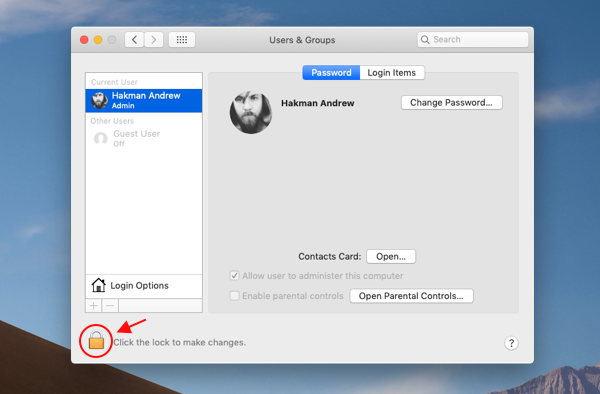Switch to the Login Items tab
The height and width of the screenshot is (394, 600).
click(x=392, y=72)
